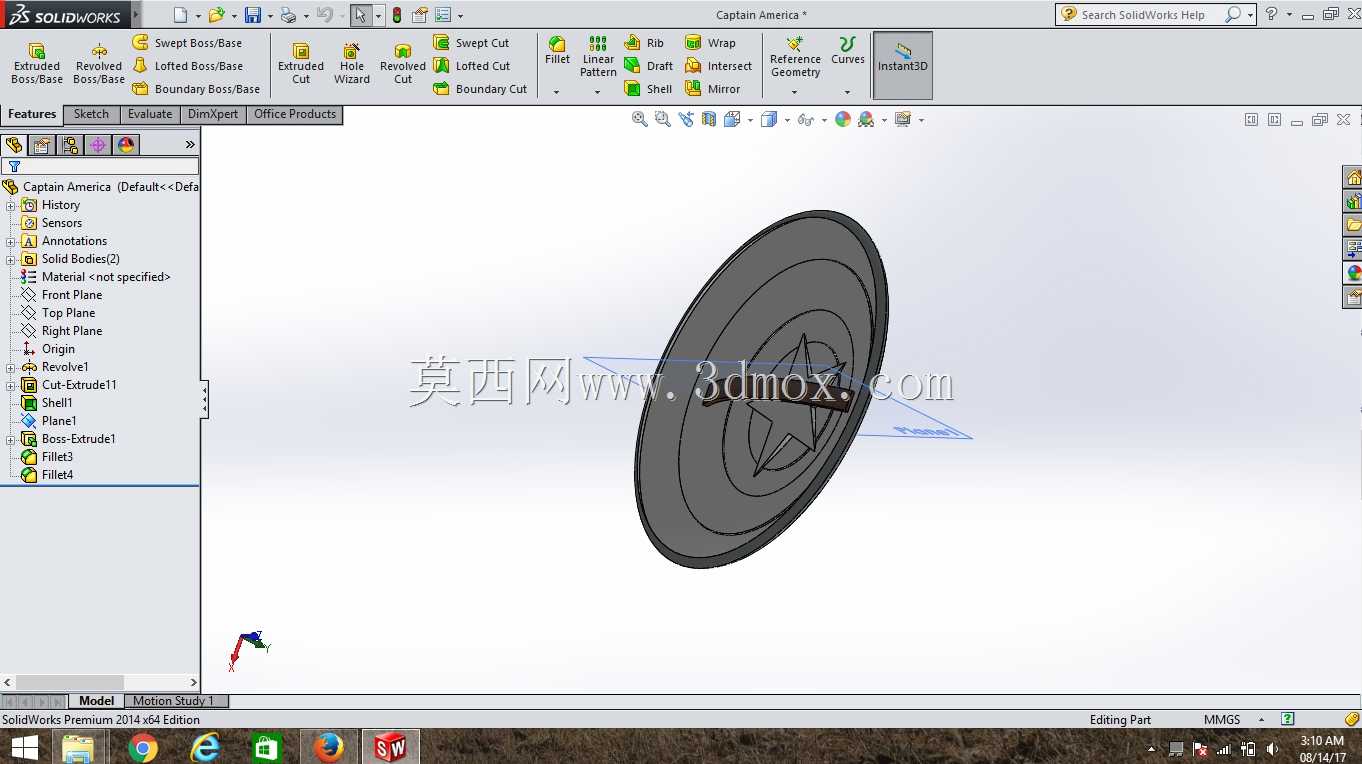Image resolution: width=1362 pixels, height=764 pixels.
Task: Open the Reference Geometry tool
Action: click(795, 58)
